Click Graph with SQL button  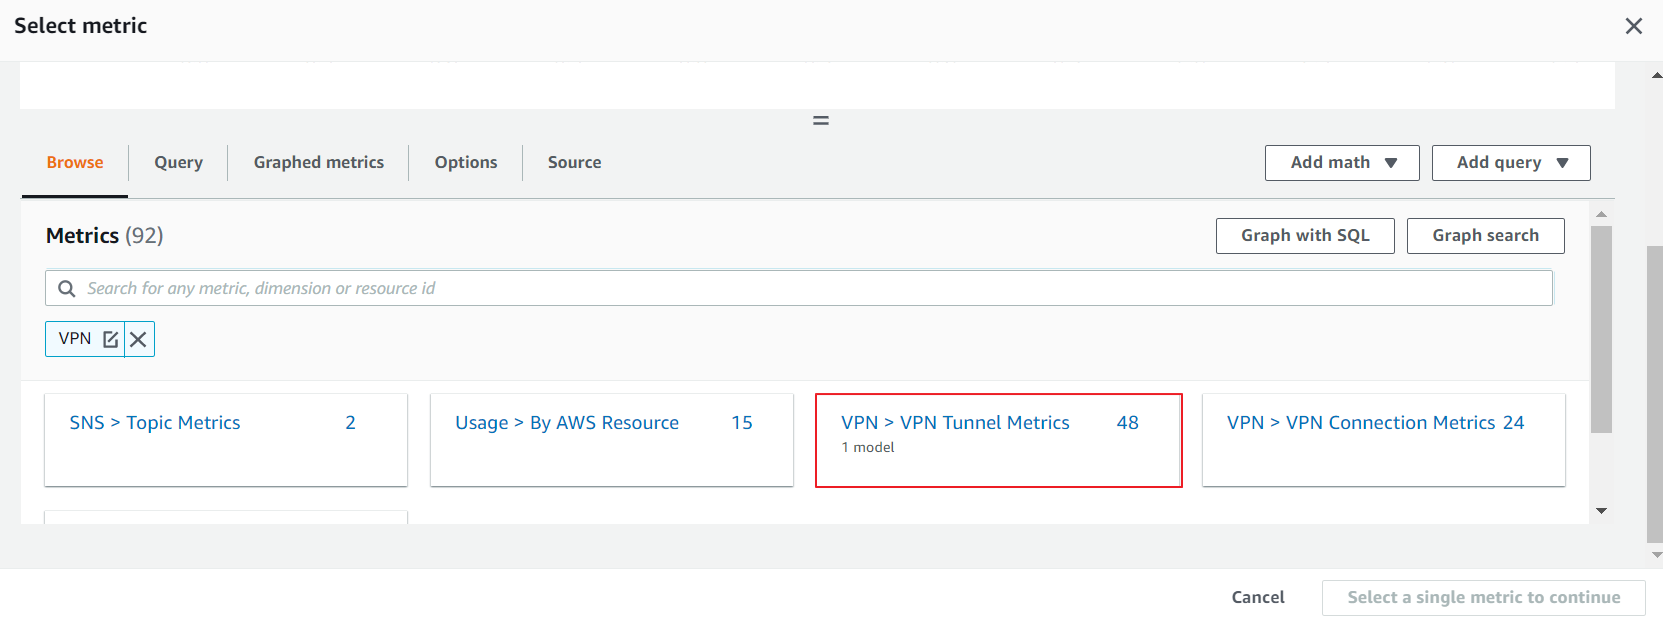coord(1304,236)
